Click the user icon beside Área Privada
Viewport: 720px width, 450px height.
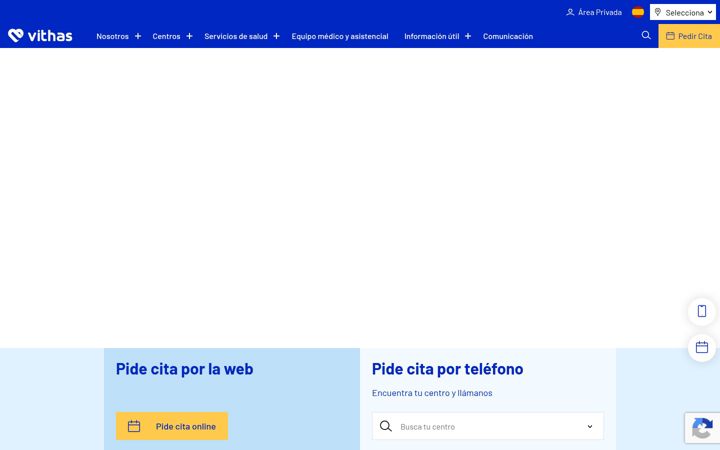570,12
